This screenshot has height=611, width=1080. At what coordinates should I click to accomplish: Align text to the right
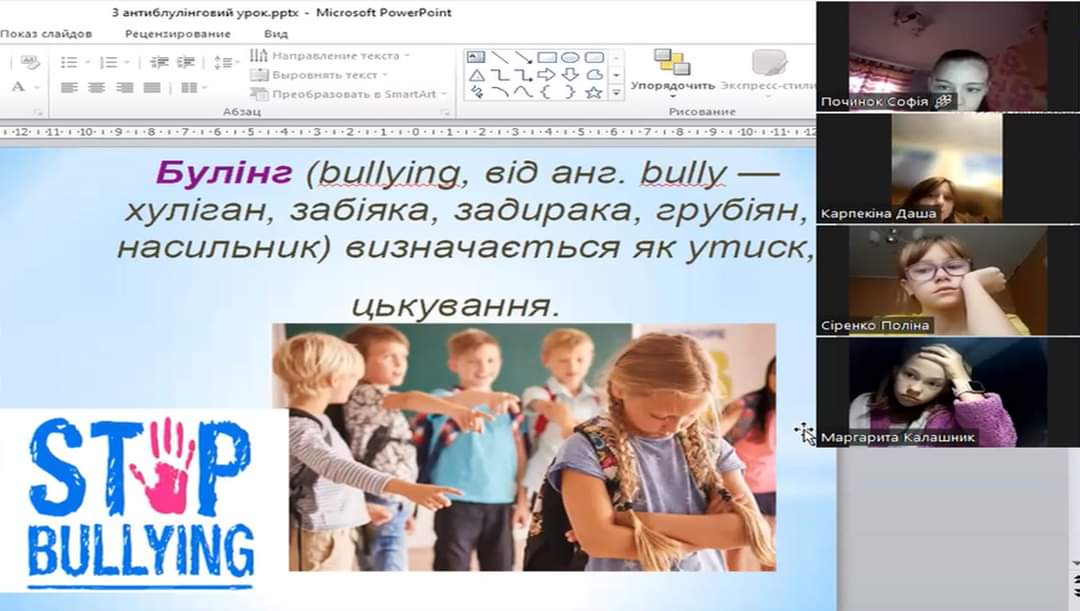[124, 87]
